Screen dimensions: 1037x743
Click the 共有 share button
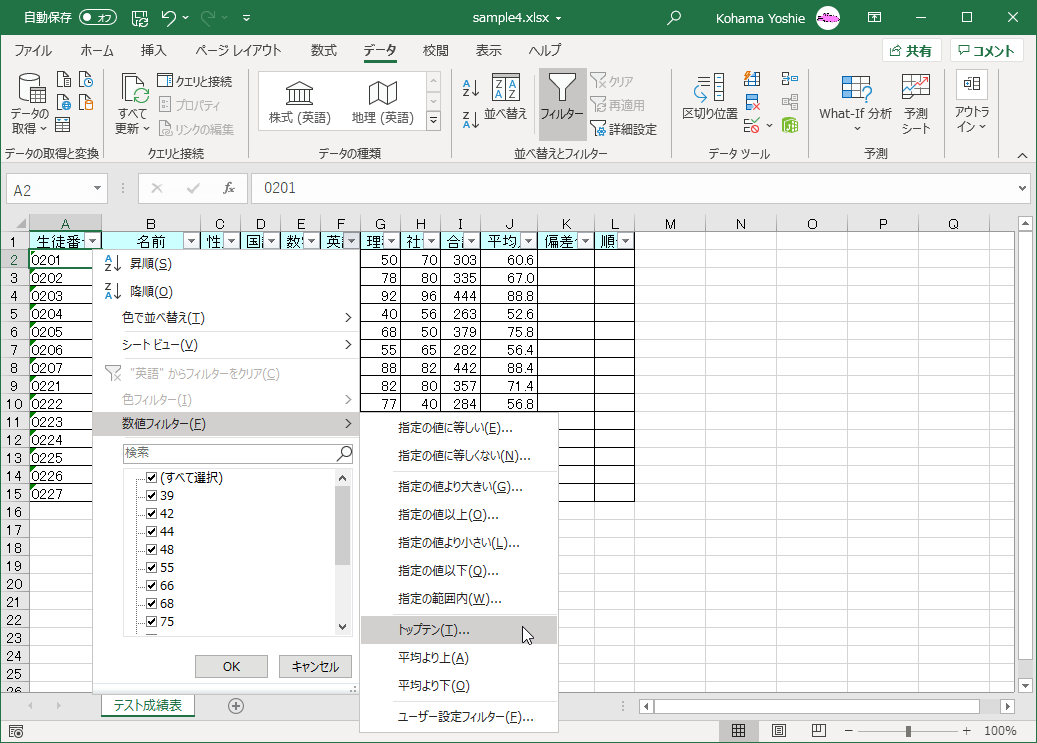(x=911, y=51)
